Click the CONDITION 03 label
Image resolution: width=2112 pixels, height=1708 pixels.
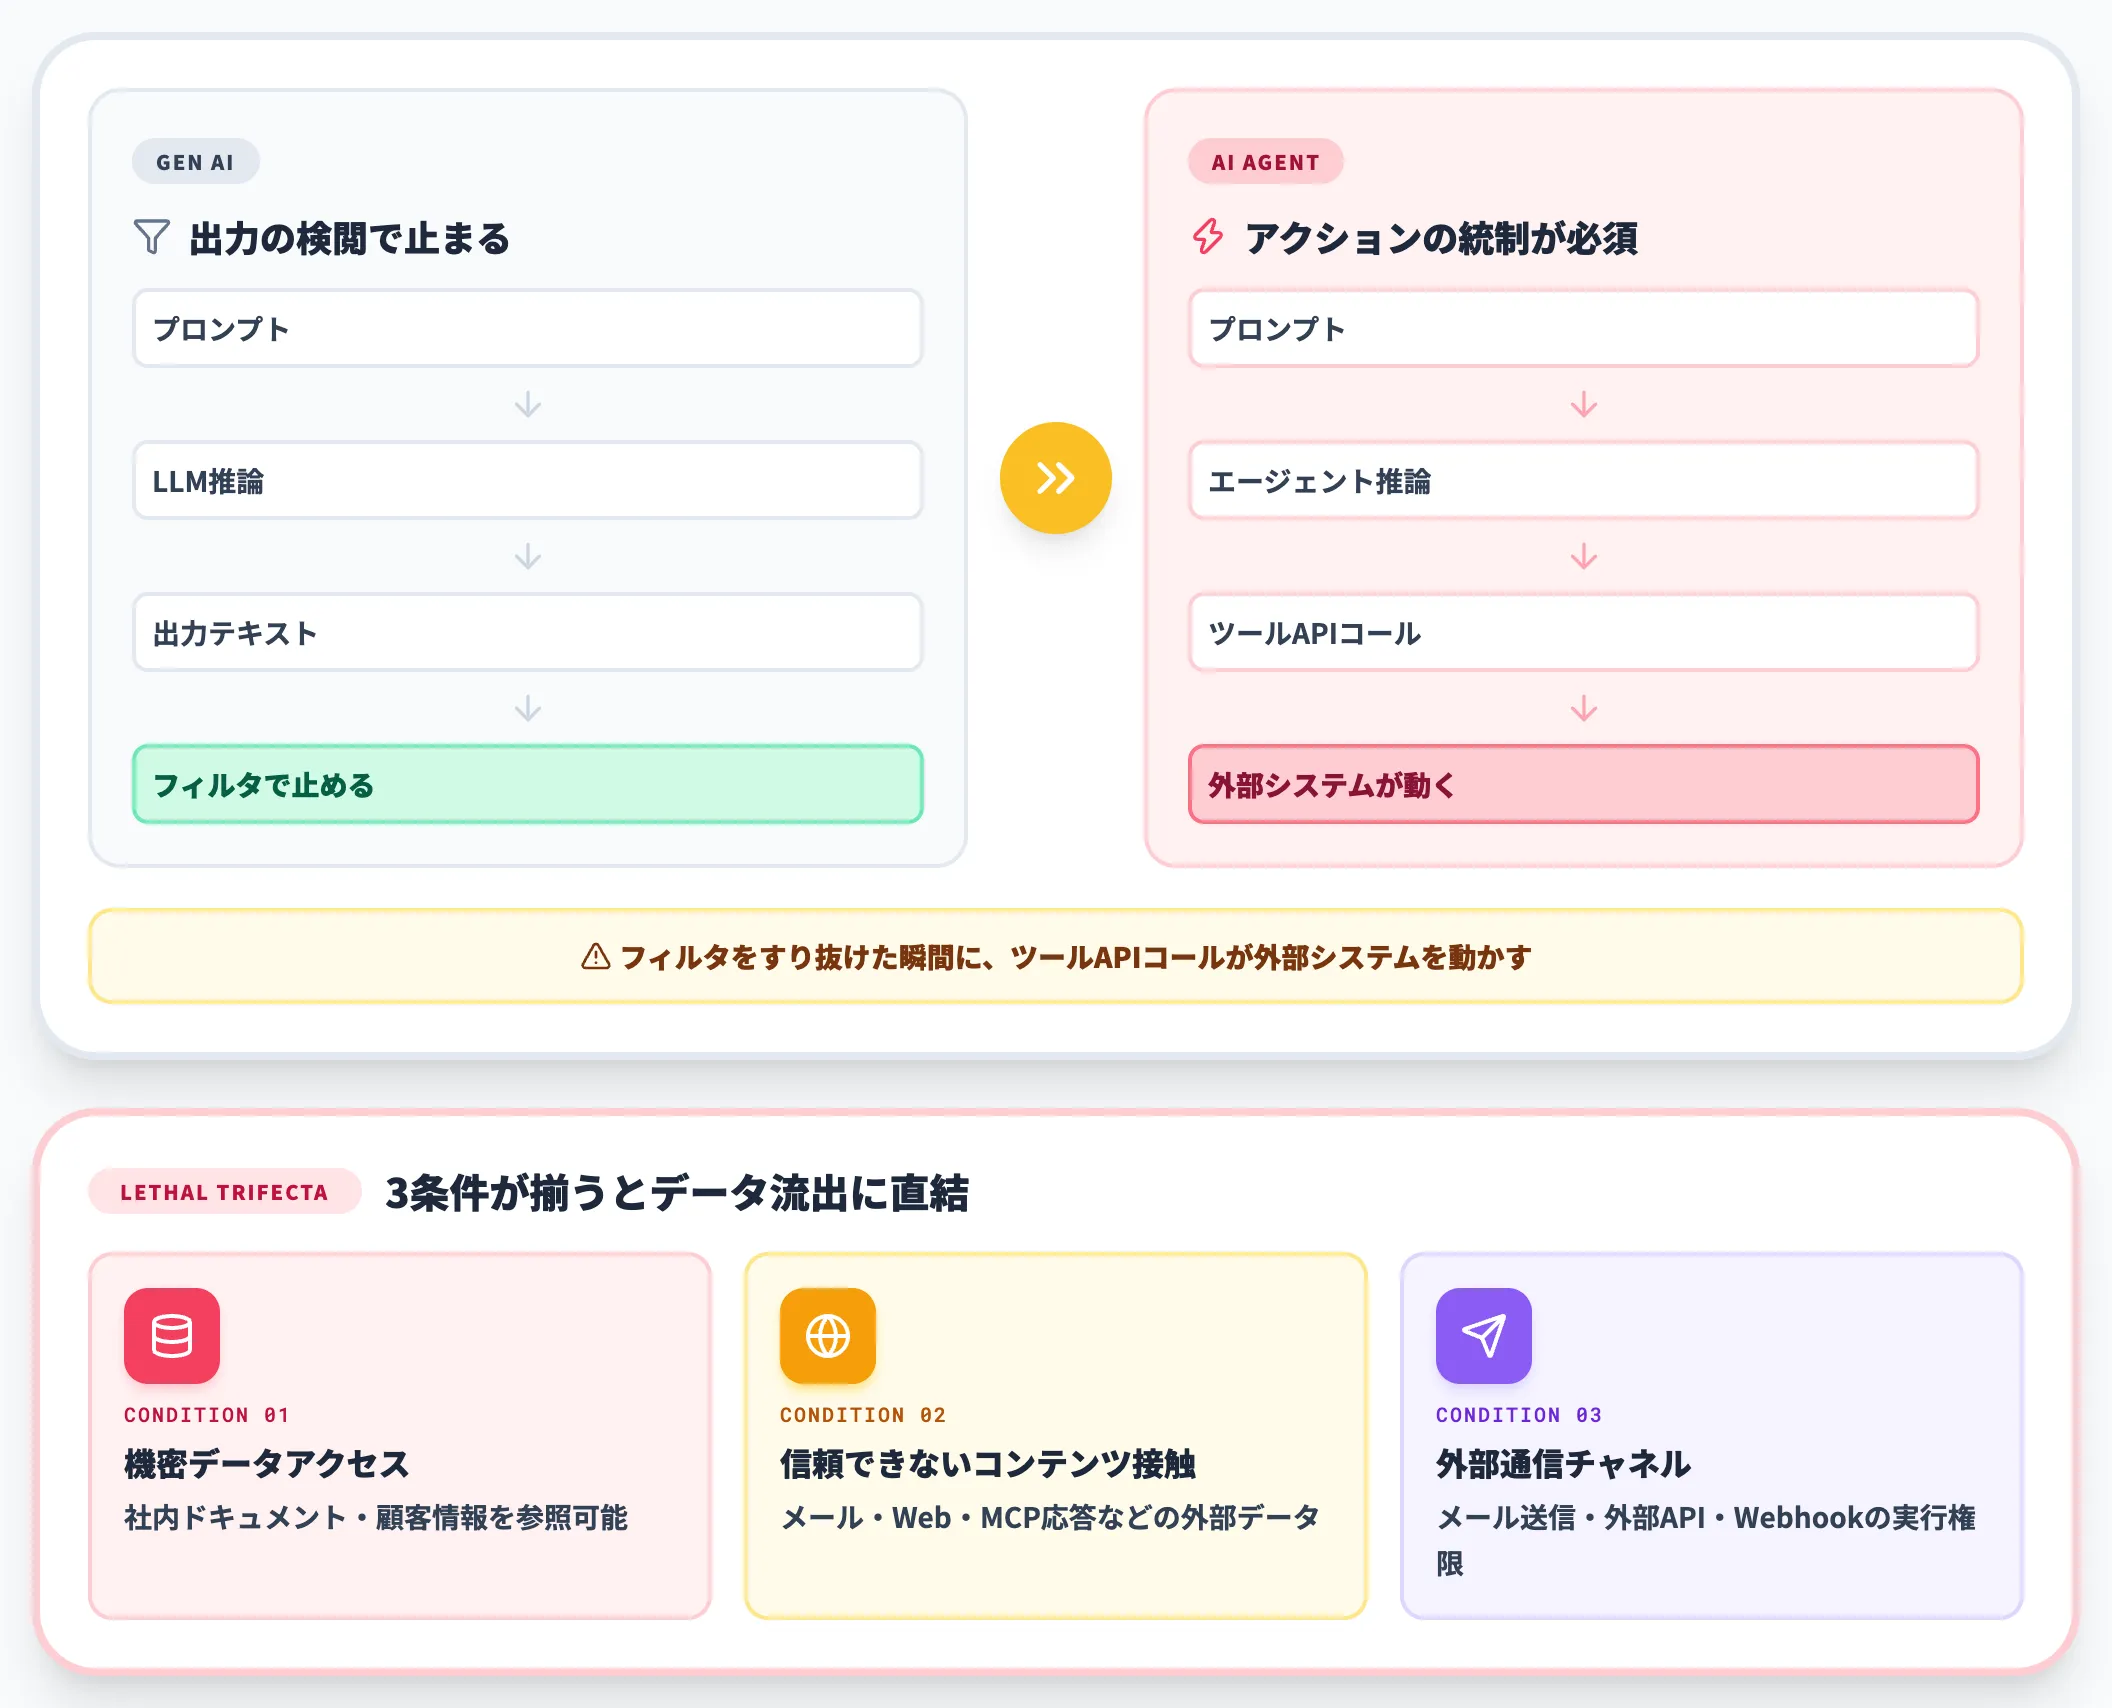(x=1519, y=1415)
